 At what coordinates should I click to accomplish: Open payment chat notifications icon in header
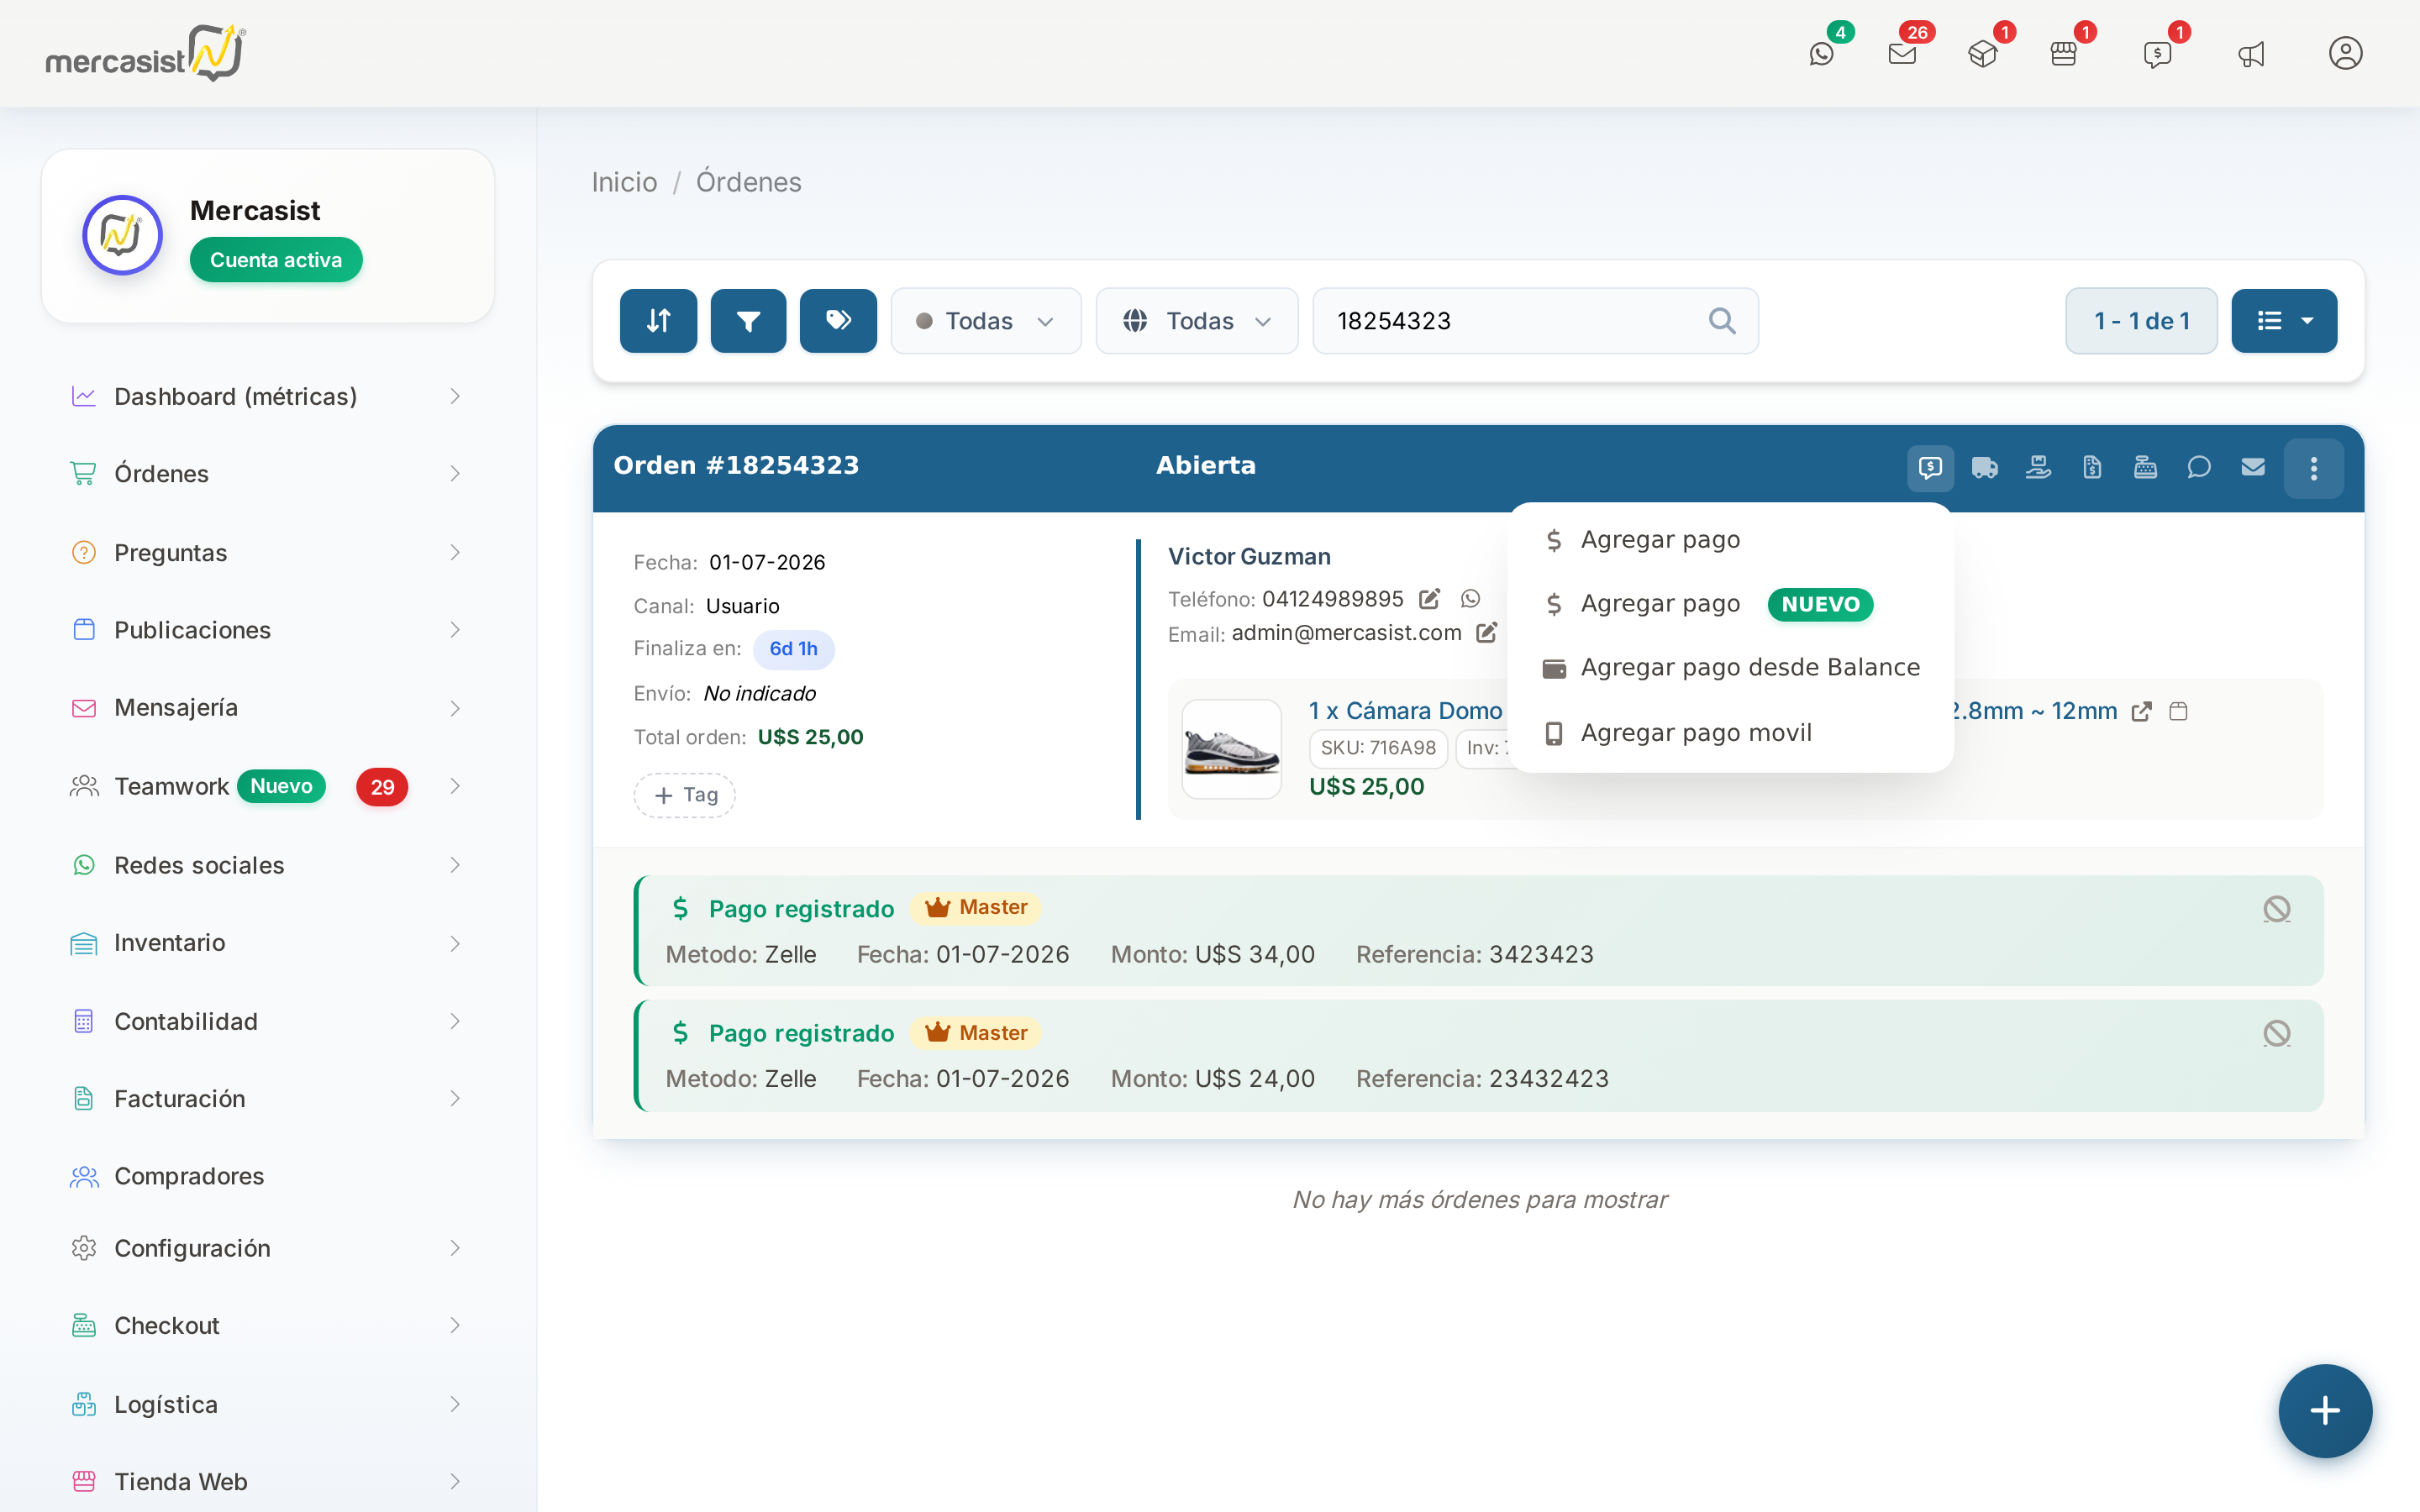click(x=2157, y=54)
